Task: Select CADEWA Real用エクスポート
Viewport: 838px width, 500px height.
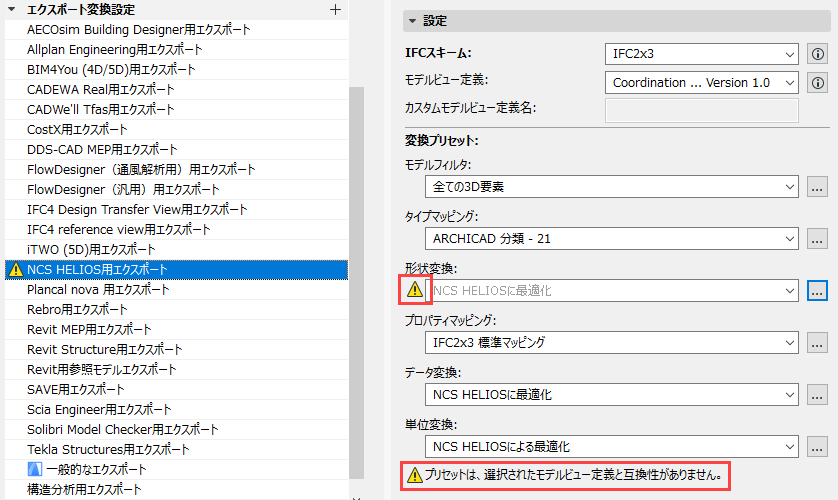Action: point(176,90)
